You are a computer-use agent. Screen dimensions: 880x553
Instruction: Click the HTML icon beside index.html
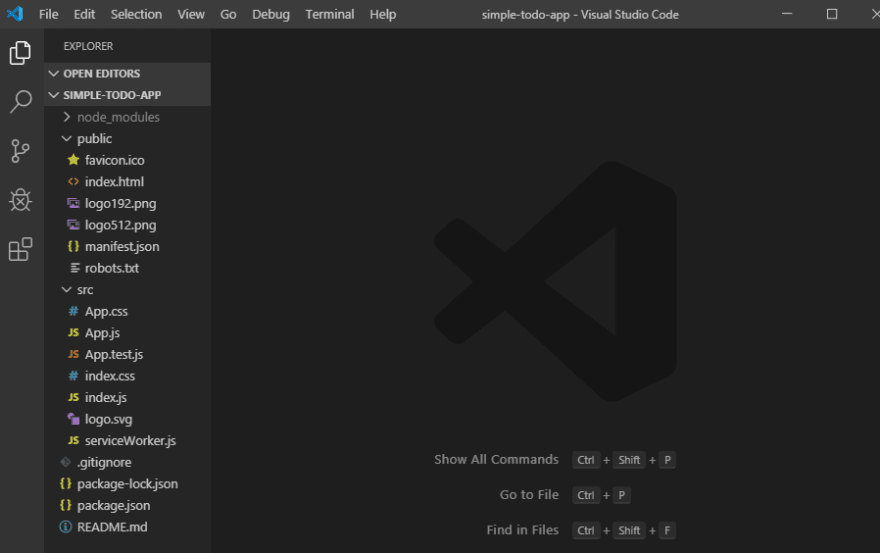coord(73,181)
